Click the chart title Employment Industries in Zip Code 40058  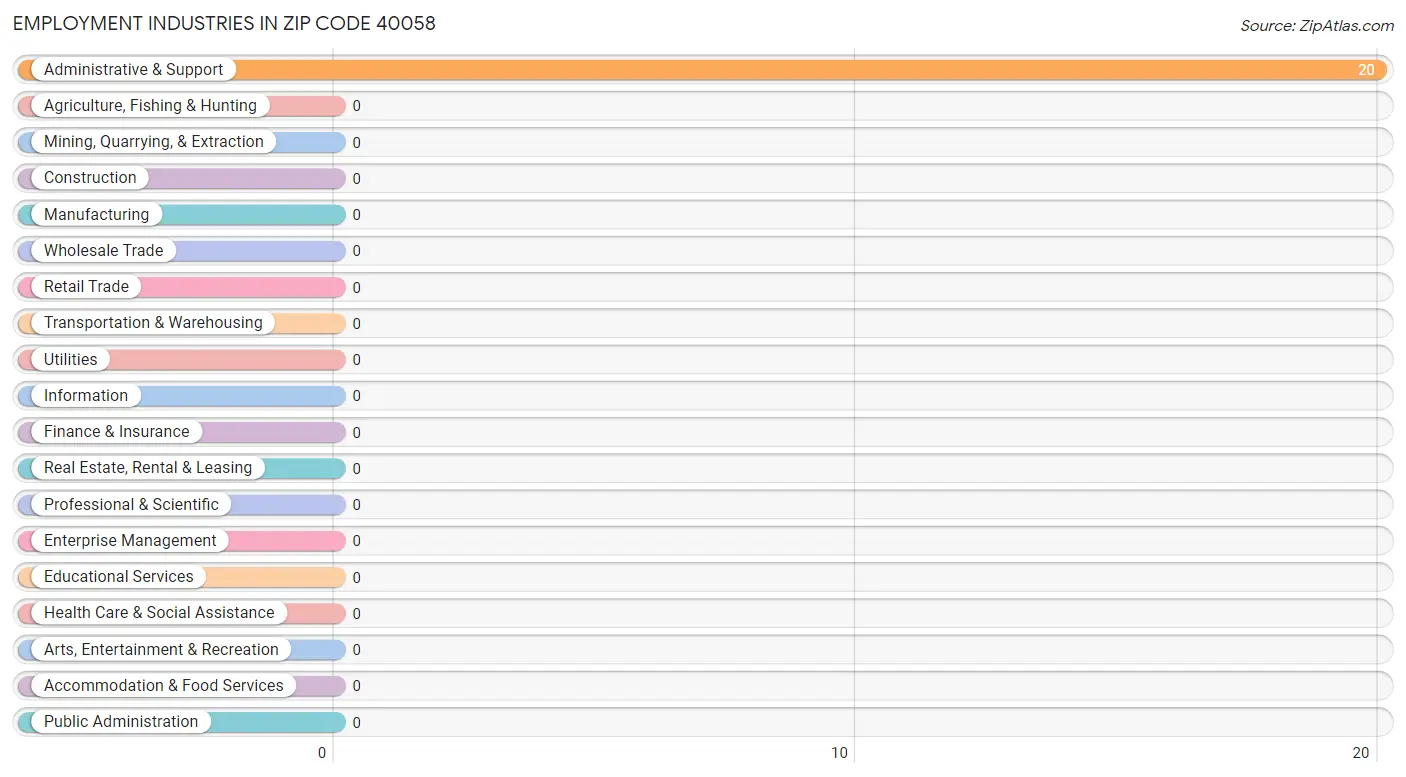click(x=224, y=23)
